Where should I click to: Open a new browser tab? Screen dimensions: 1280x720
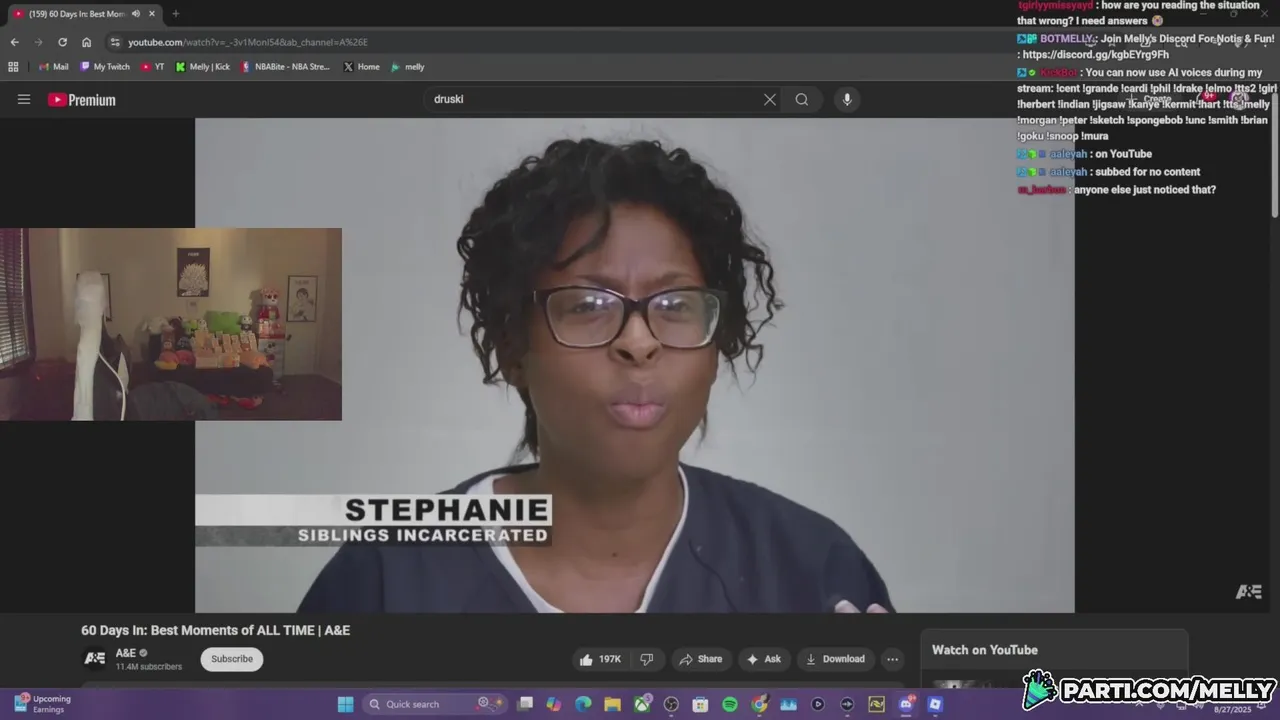(x=176, y=14)
